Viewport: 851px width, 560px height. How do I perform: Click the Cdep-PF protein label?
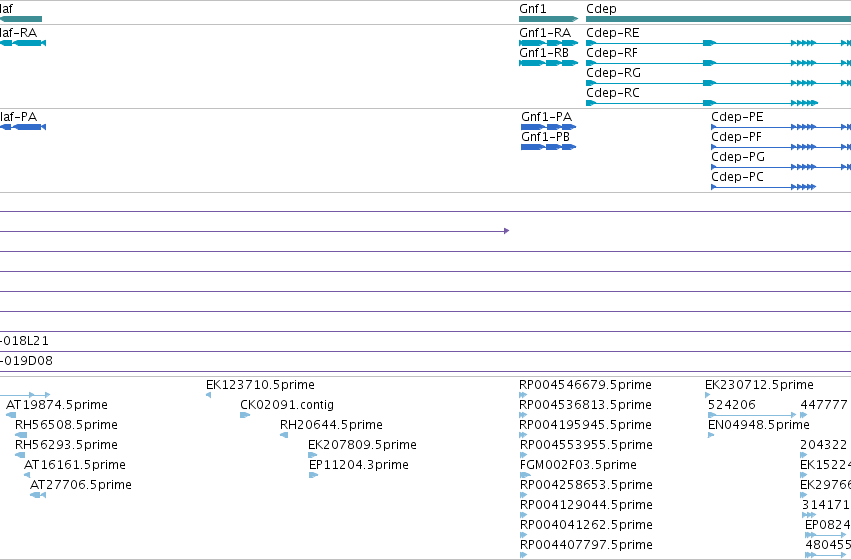[x=736, y=137]
